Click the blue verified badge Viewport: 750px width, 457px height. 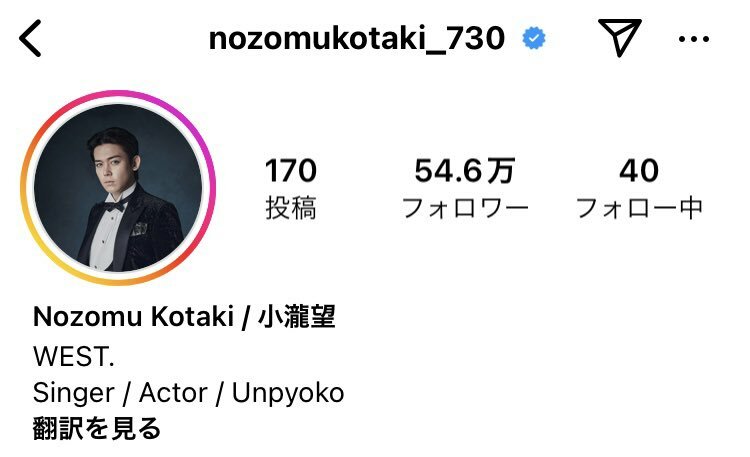[x=534, y=38]
